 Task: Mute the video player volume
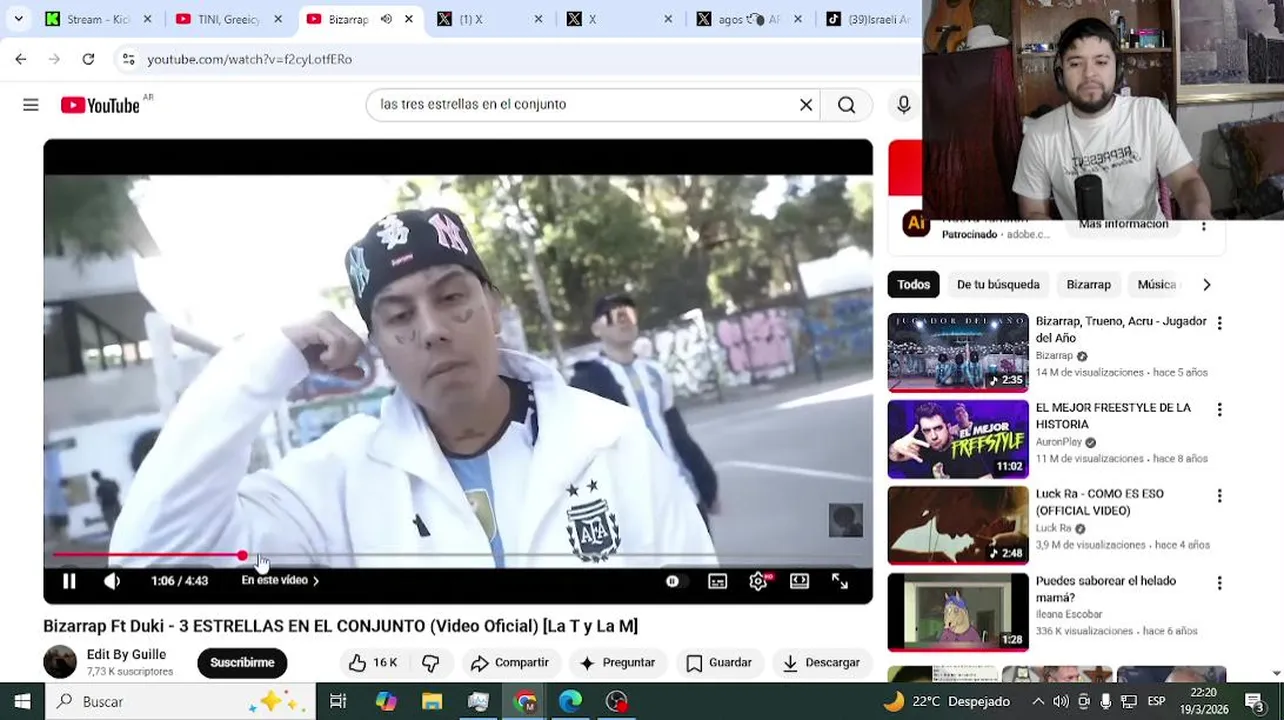(112, 581)
